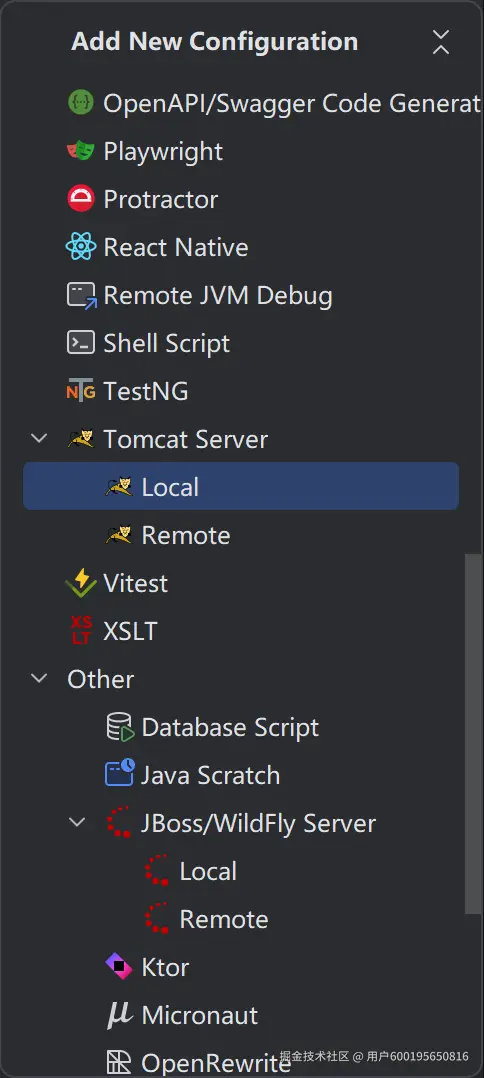This screenshot has width=484, height=1078.
Task: Click the red Protractor icon
Action: [x=80, y=199]
